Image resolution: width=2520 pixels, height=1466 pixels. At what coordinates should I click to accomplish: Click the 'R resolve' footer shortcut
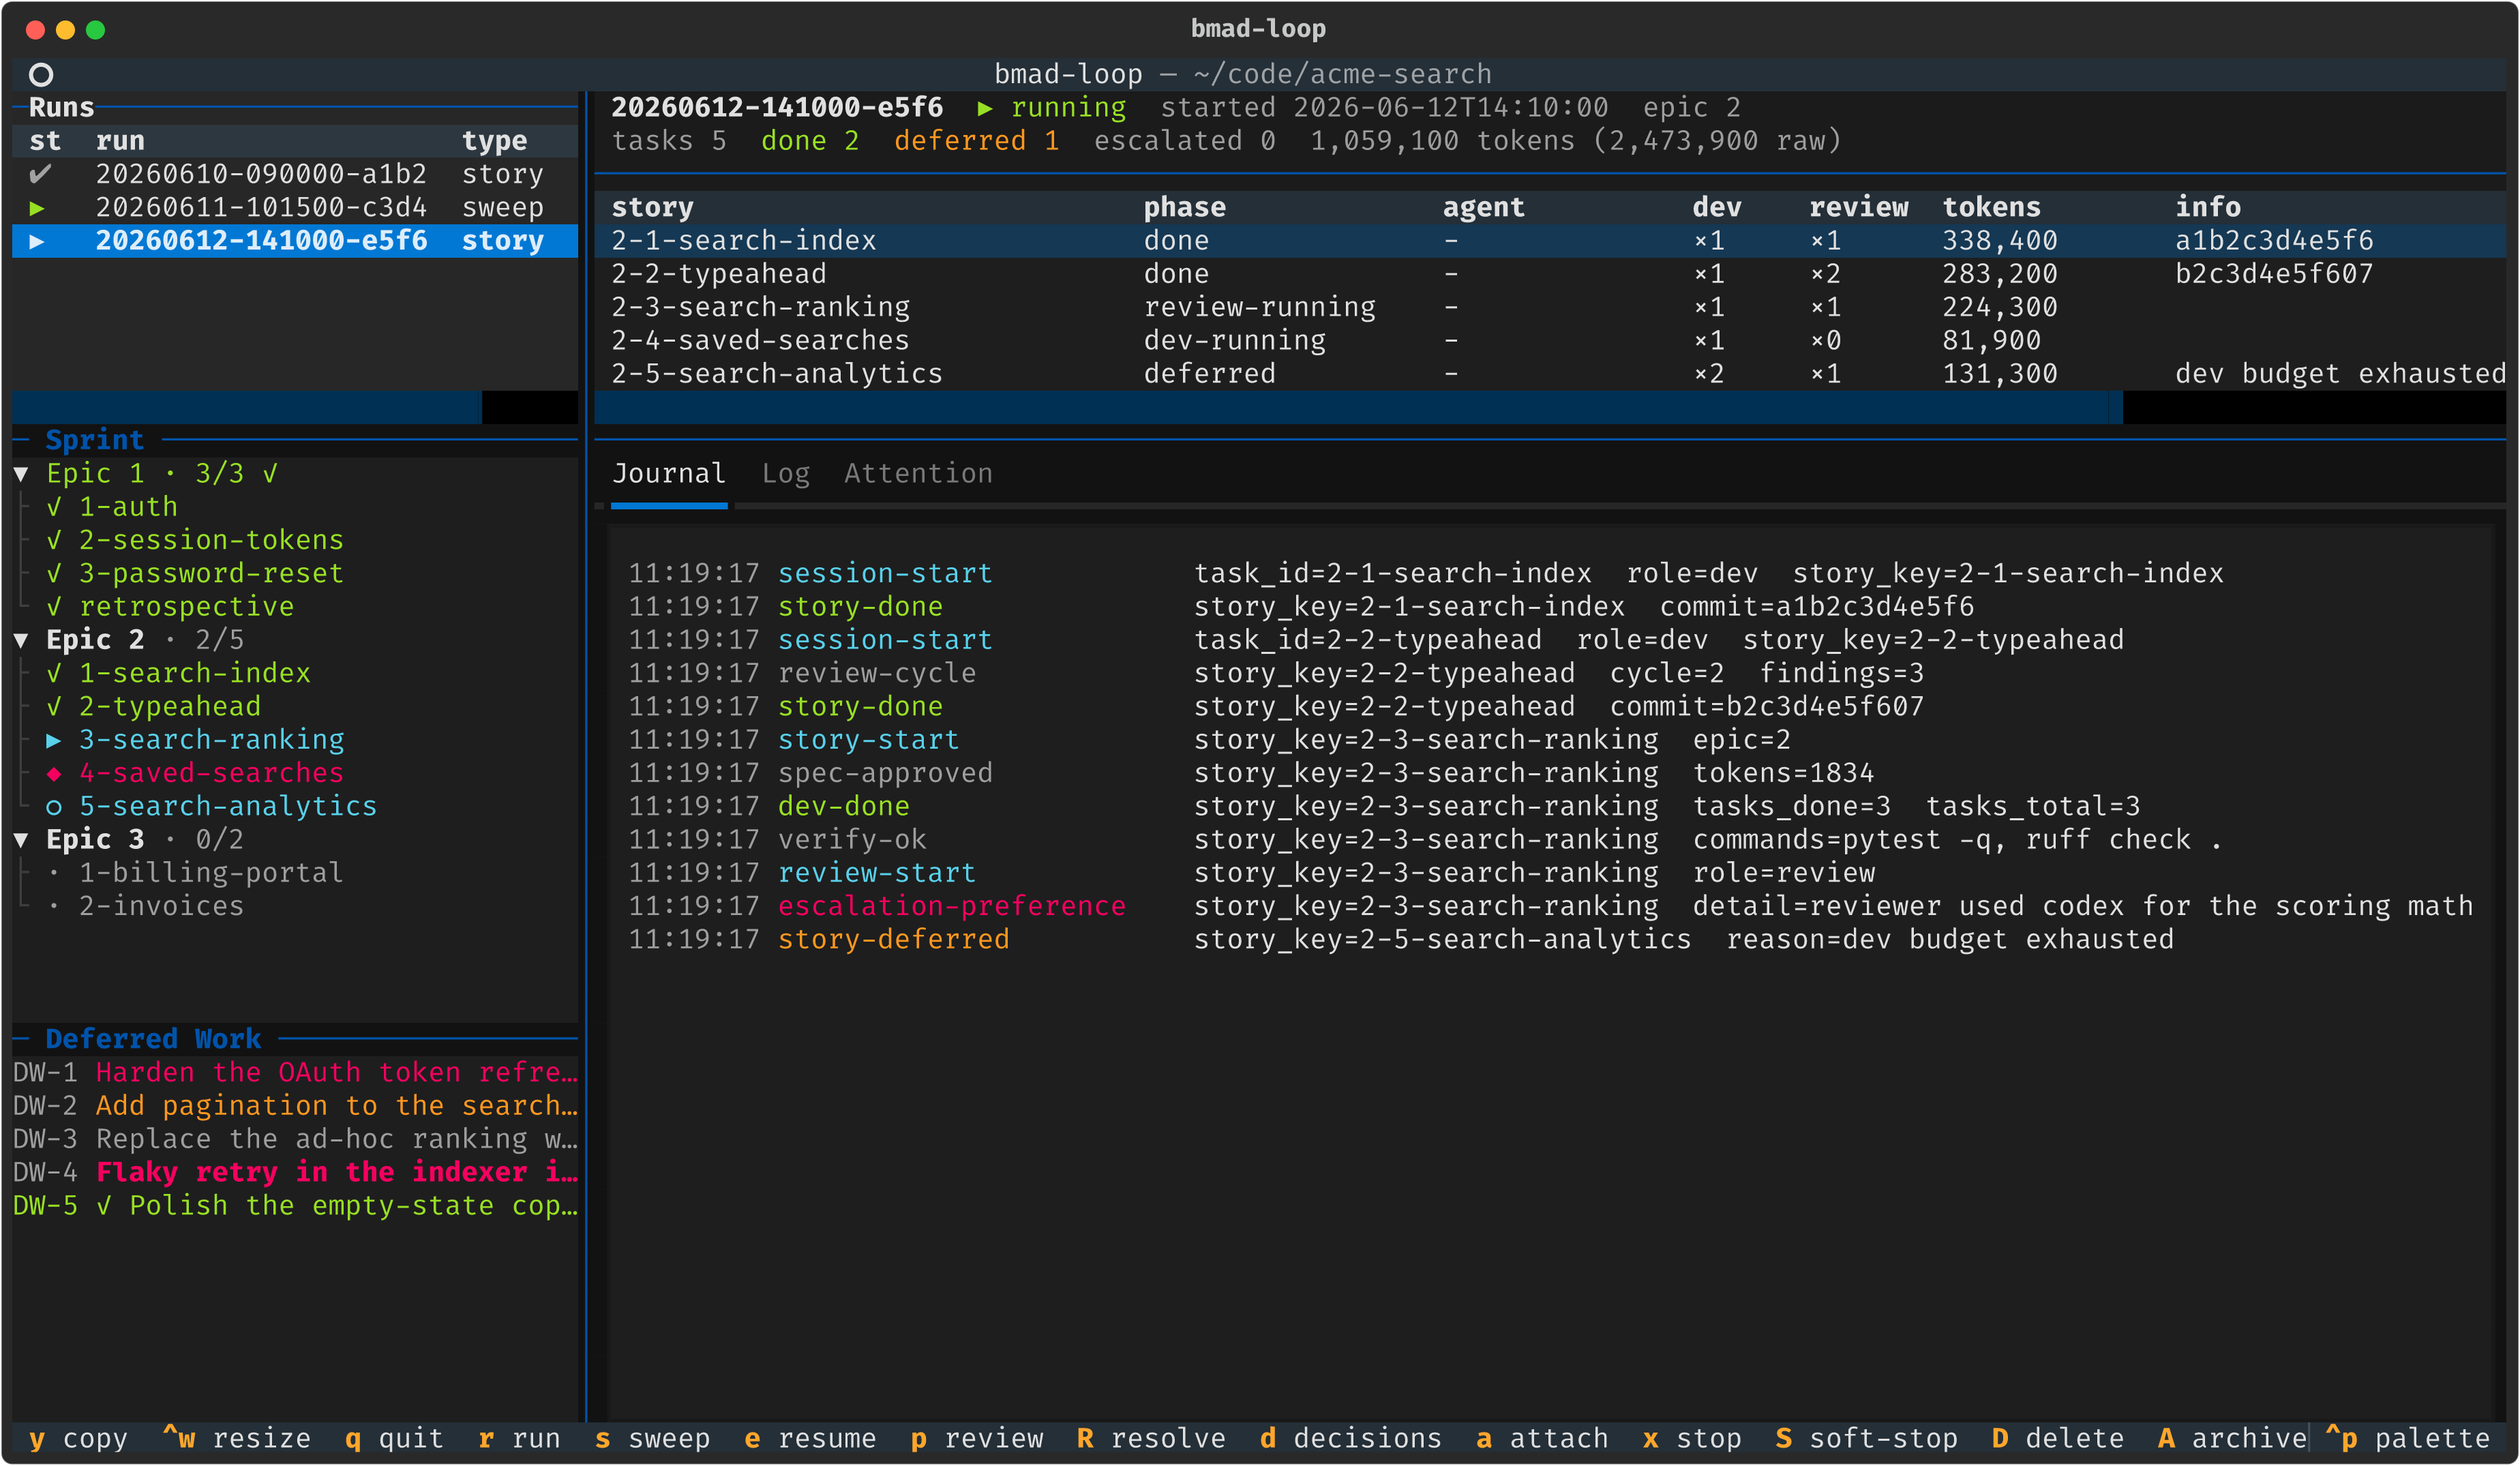tap(1151, 1439)
